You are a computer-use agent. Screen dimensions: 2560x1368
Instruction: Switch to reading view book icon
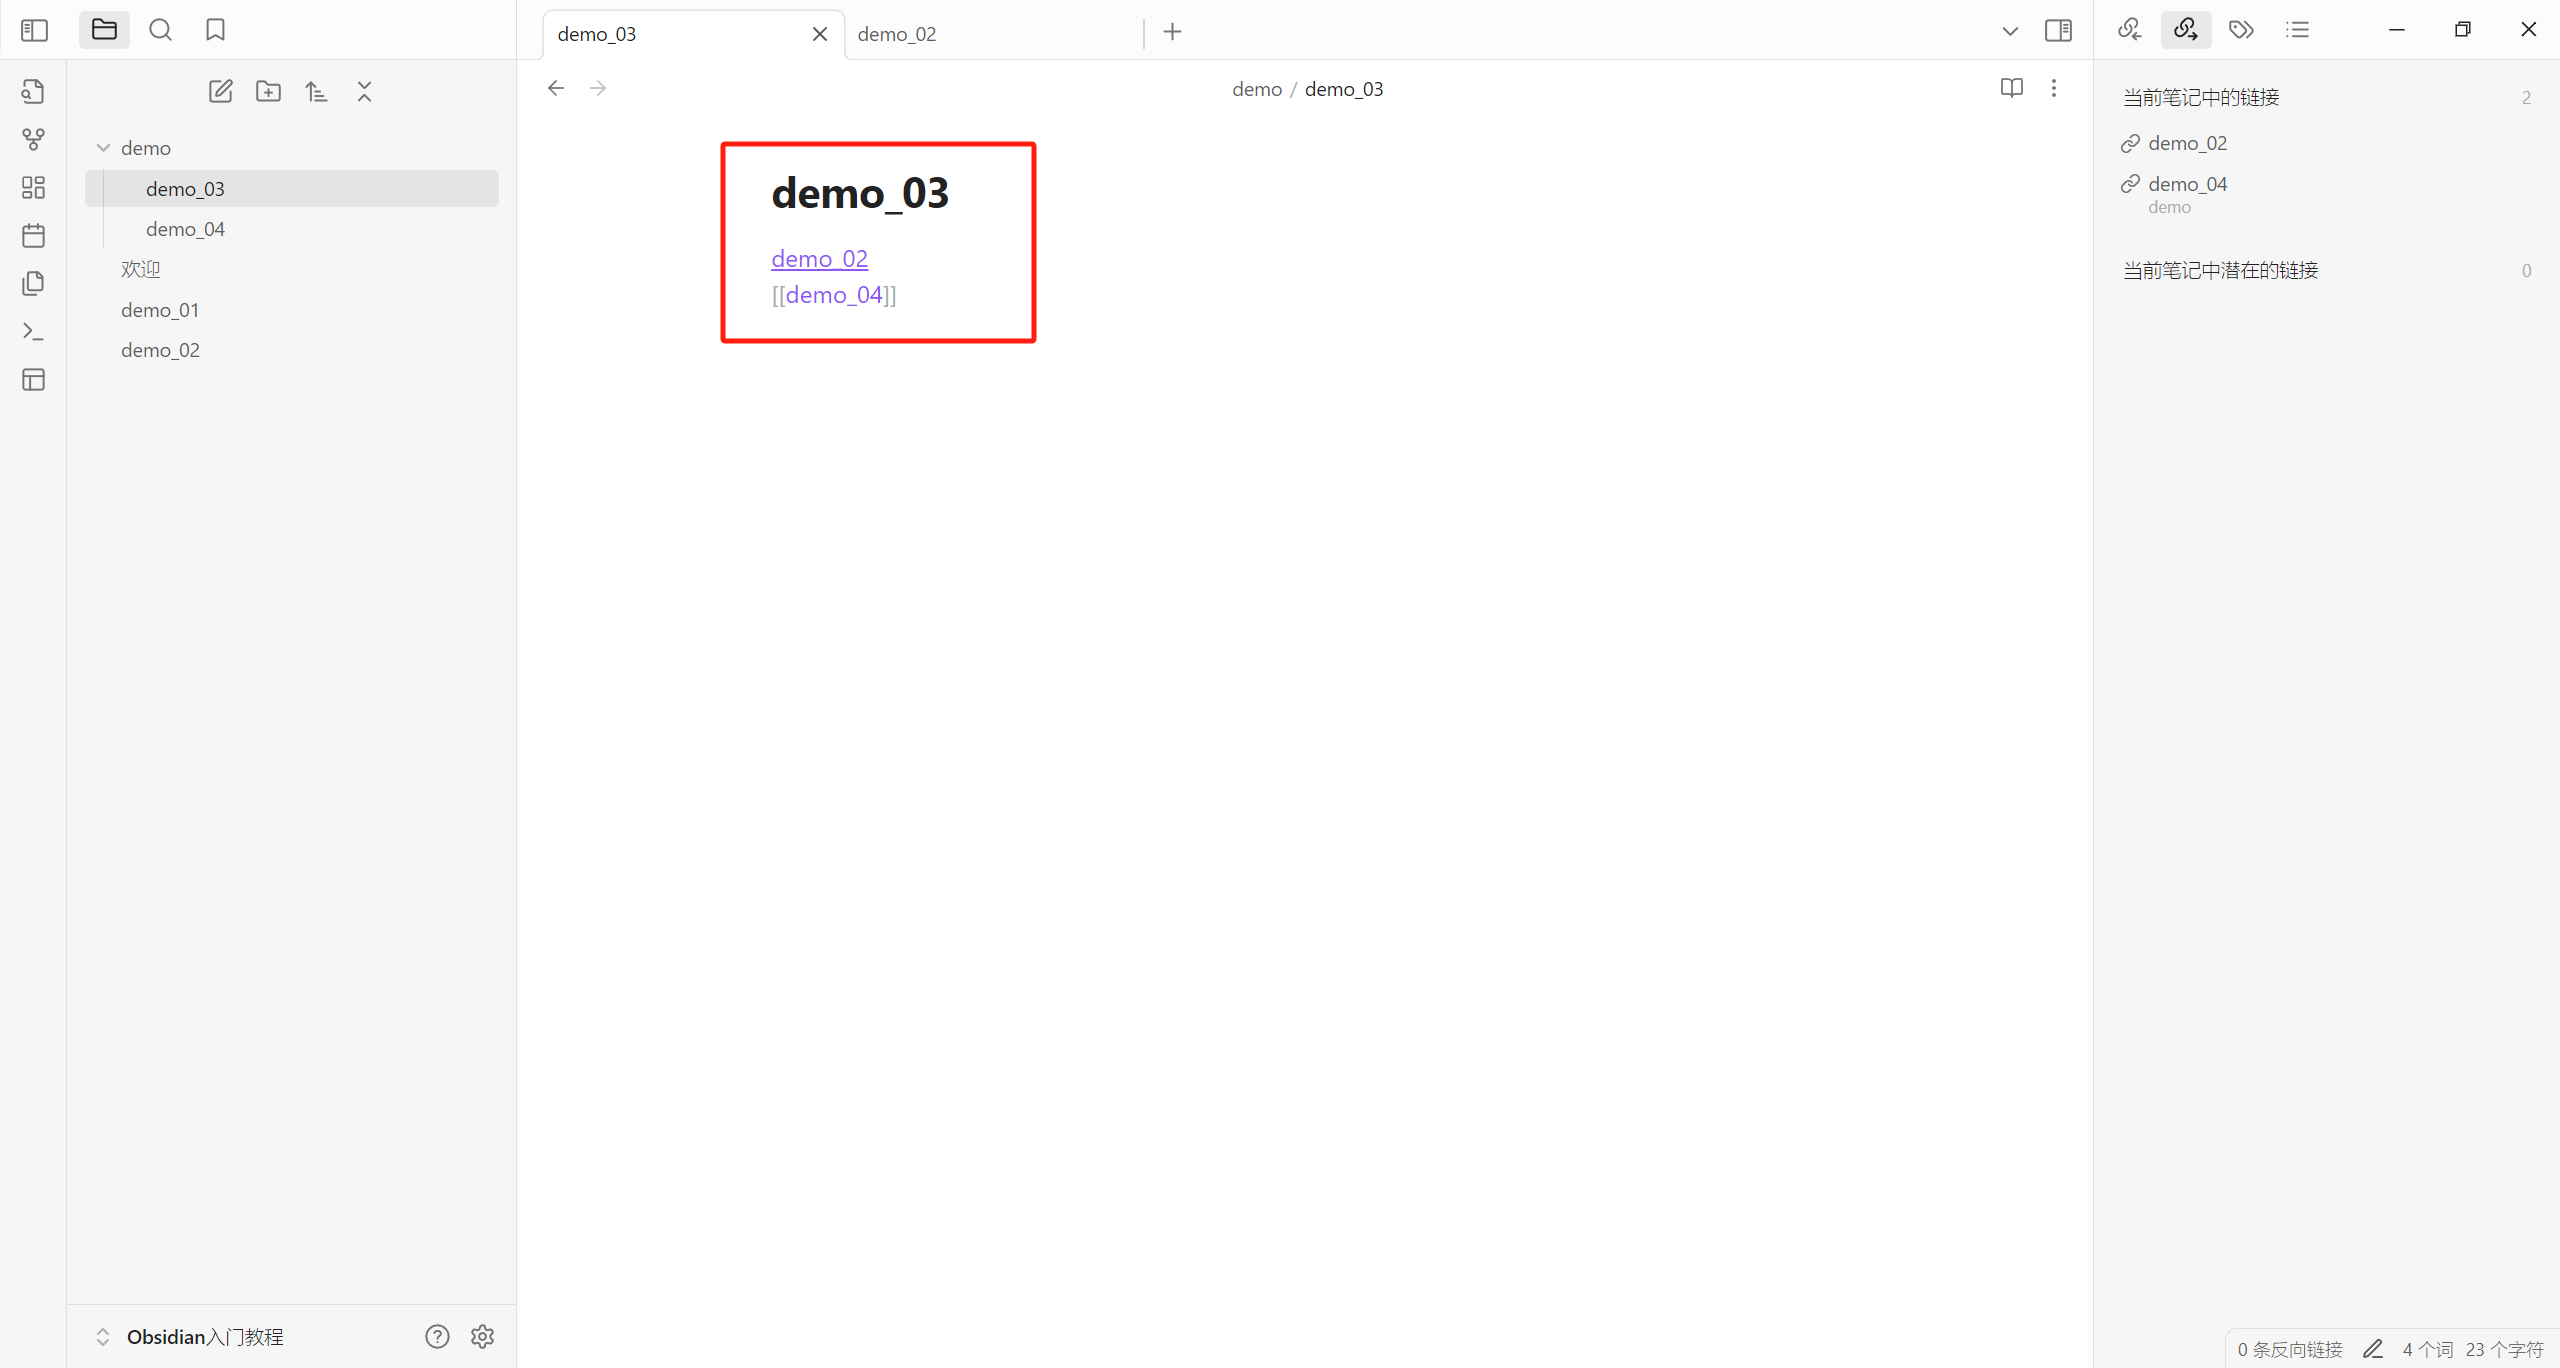pyautogui.click(x=2011, y=88)
